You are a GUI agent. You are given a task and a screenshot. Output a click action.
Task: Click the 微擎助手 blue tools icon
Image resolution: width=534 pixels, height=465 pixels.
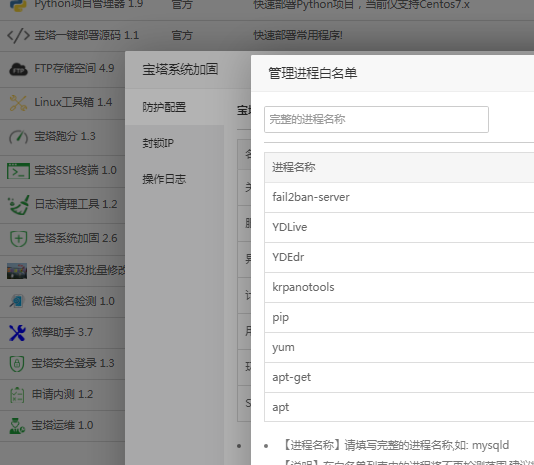point(17,332)
